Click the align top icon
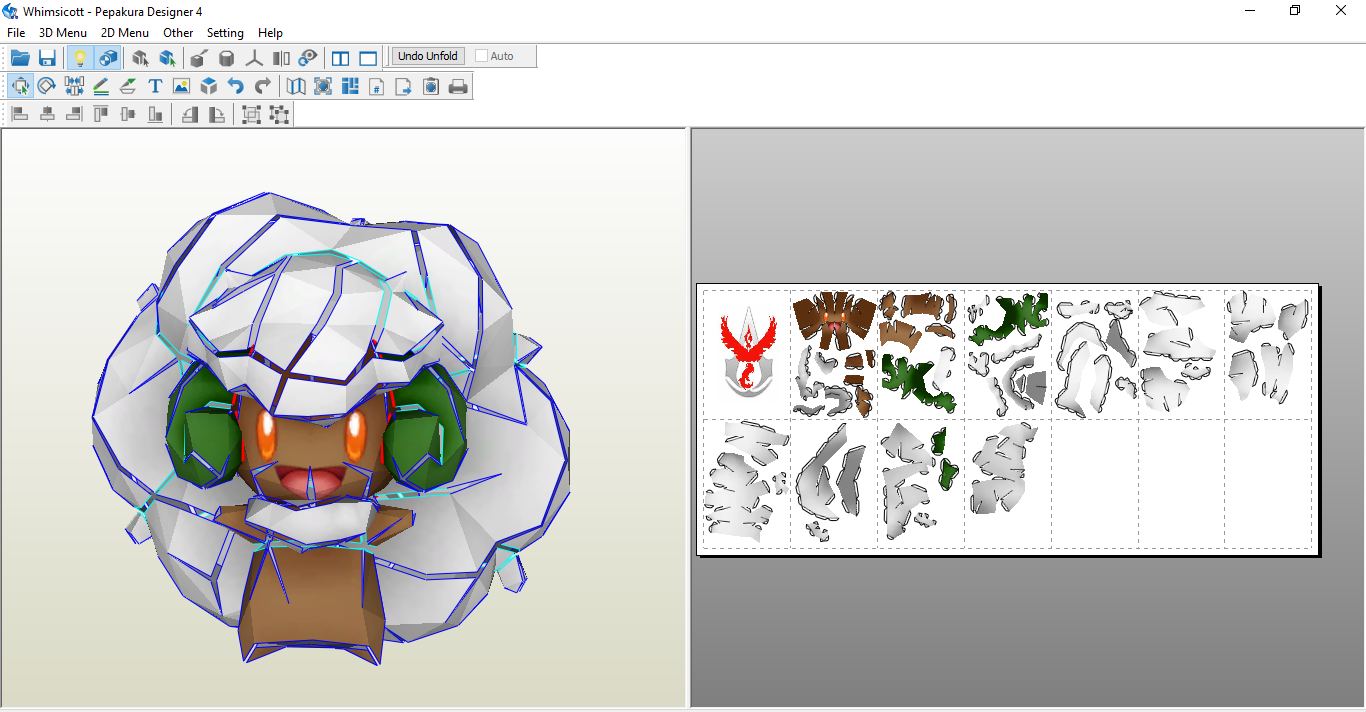The height and width of the screenshot is (712, 1366). pyautogui.click(x=101, y=114)
